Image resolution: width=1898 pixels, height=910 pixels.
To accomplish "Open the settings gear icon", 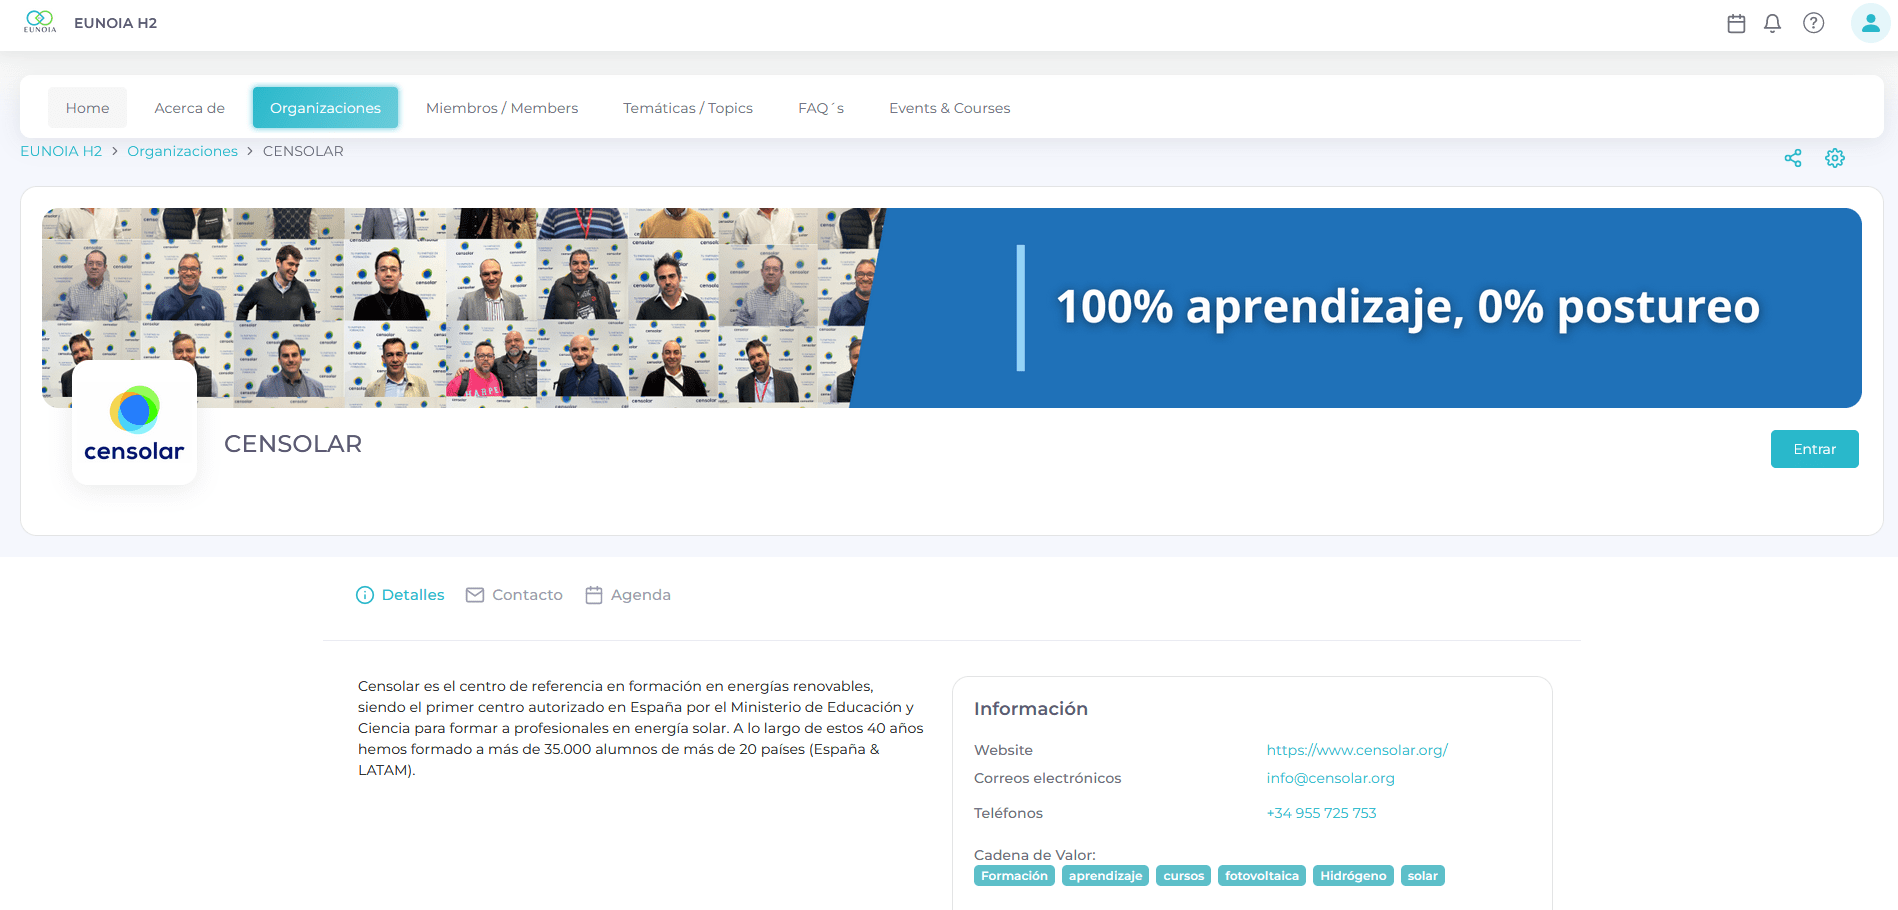I will pos(1835,158).
